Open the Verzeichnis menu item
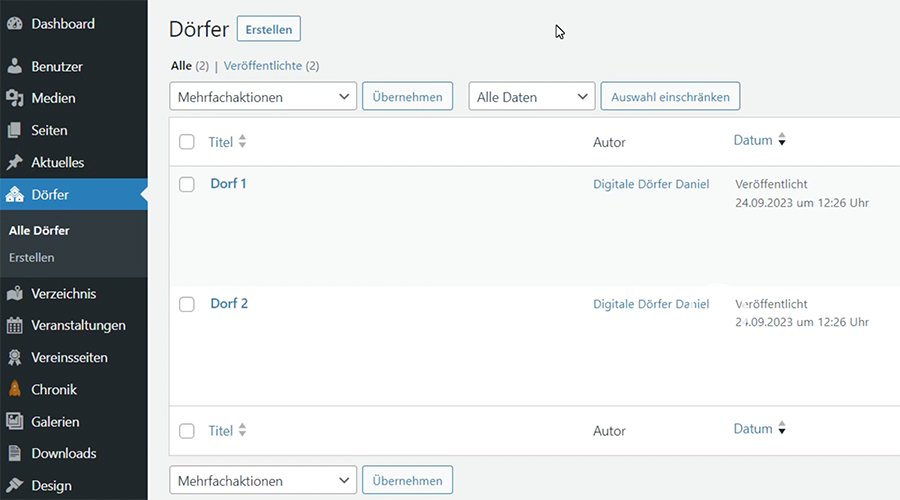Image resolution: width=900 pixels, height=500 pixels. coord(64,293)
